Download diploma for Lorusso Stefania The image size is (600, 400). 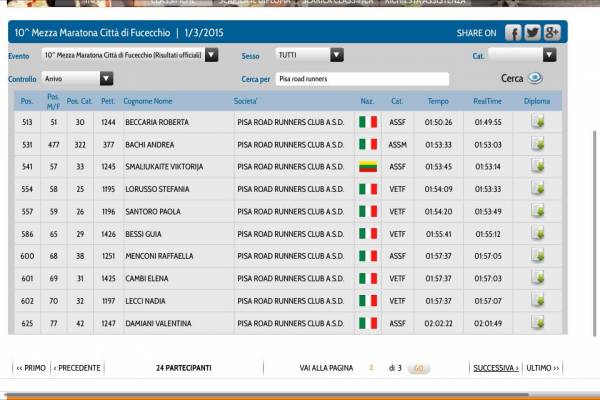[538, 189]
